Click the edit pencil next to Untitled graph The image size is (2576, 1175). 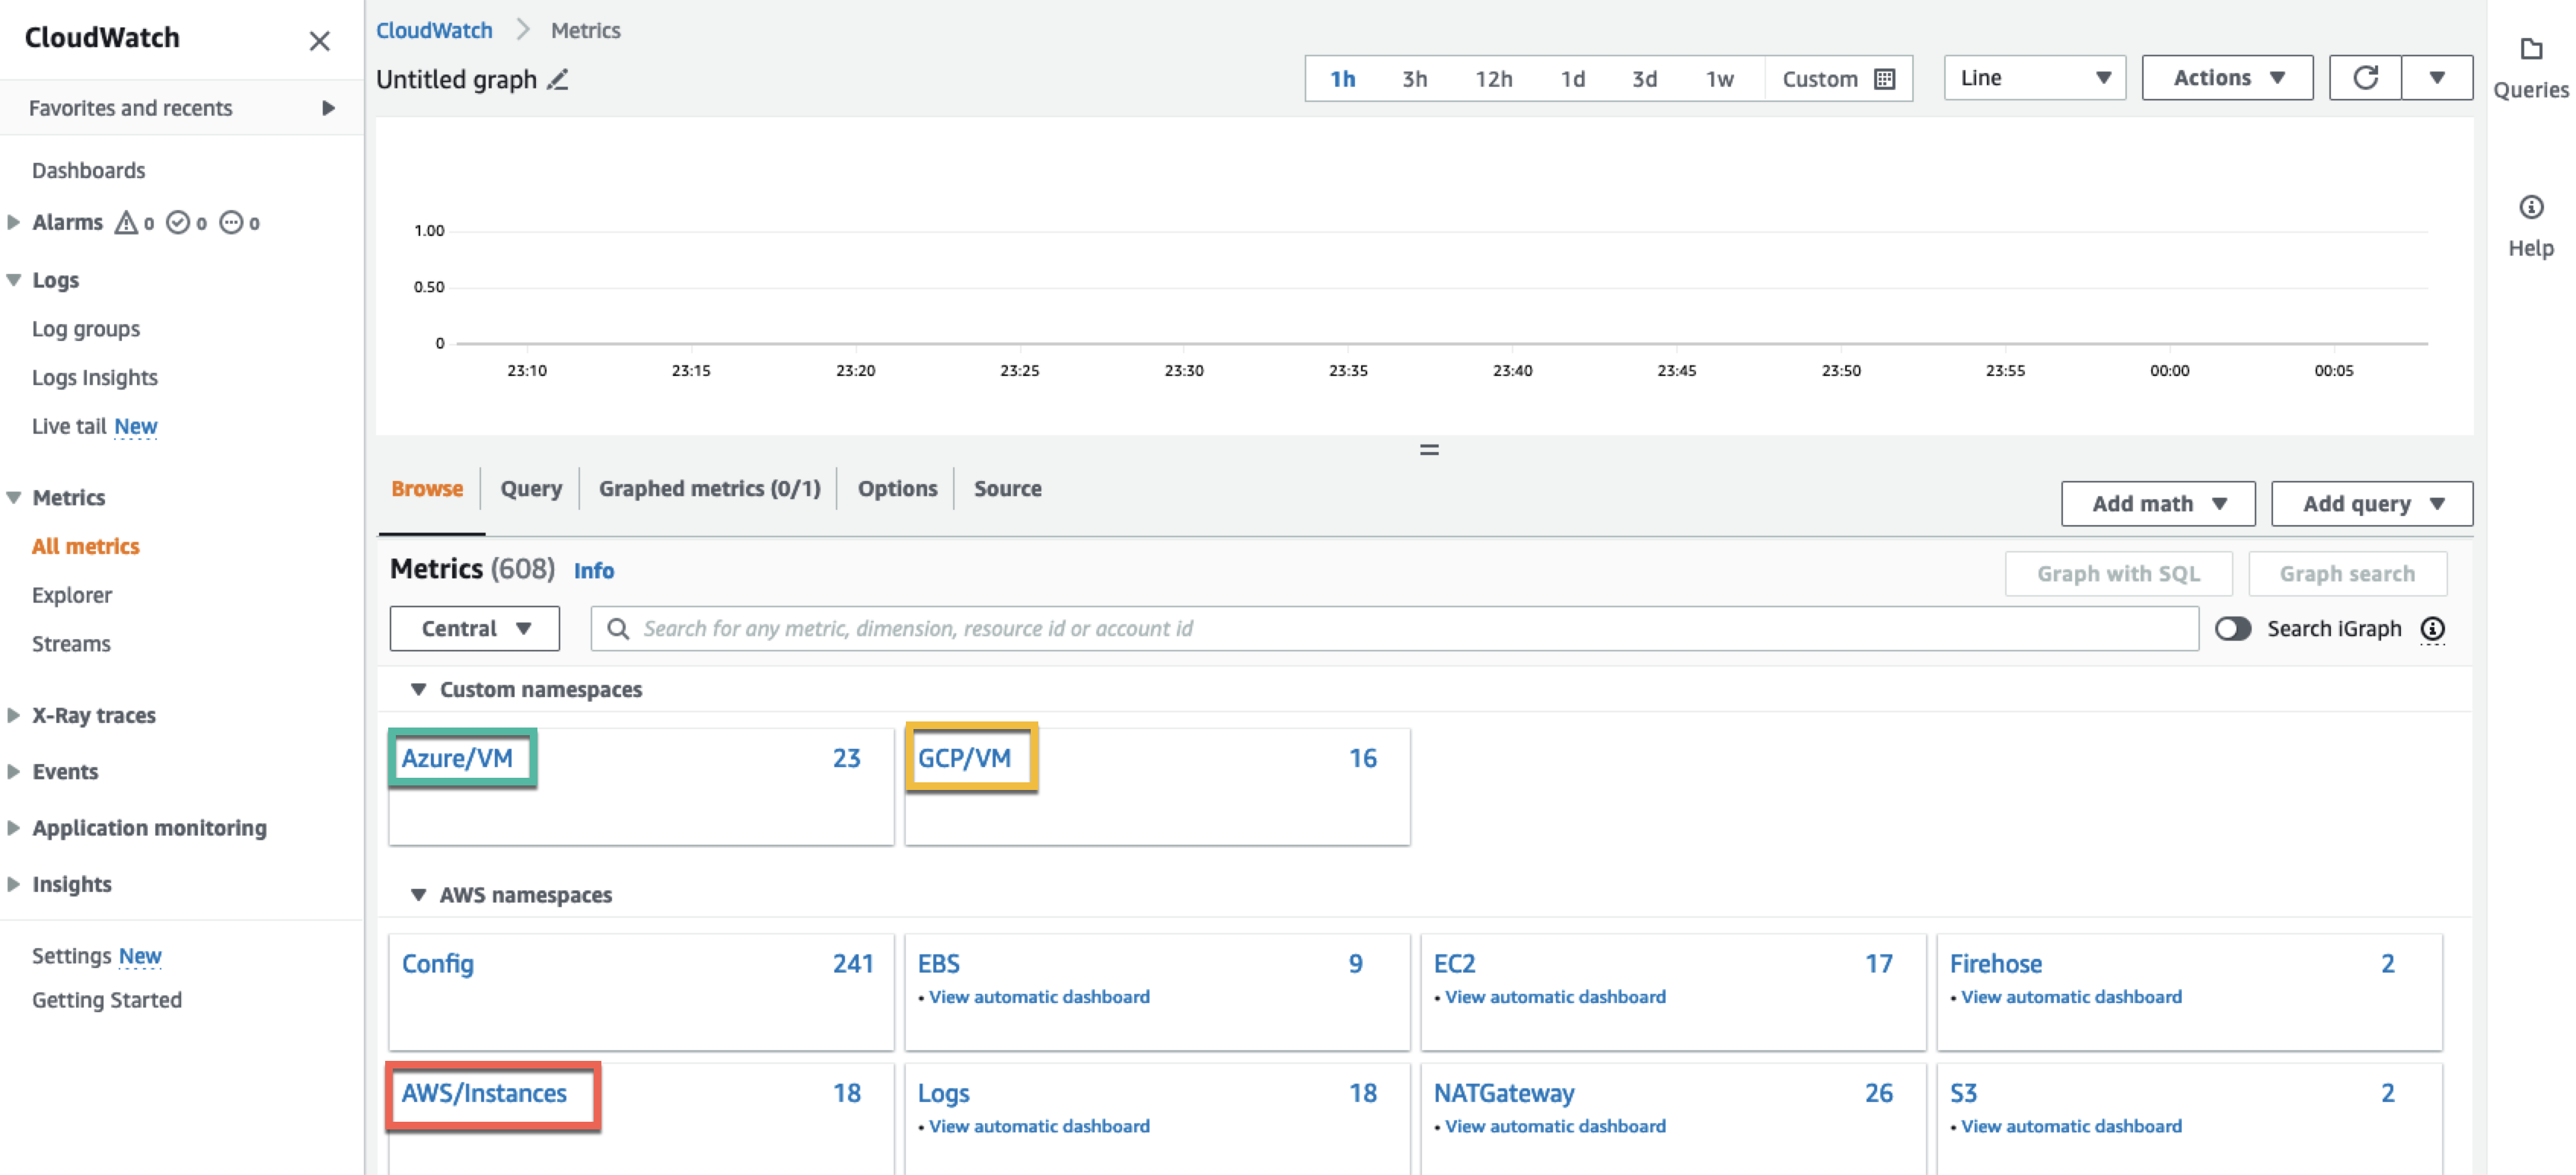[559, 80]
